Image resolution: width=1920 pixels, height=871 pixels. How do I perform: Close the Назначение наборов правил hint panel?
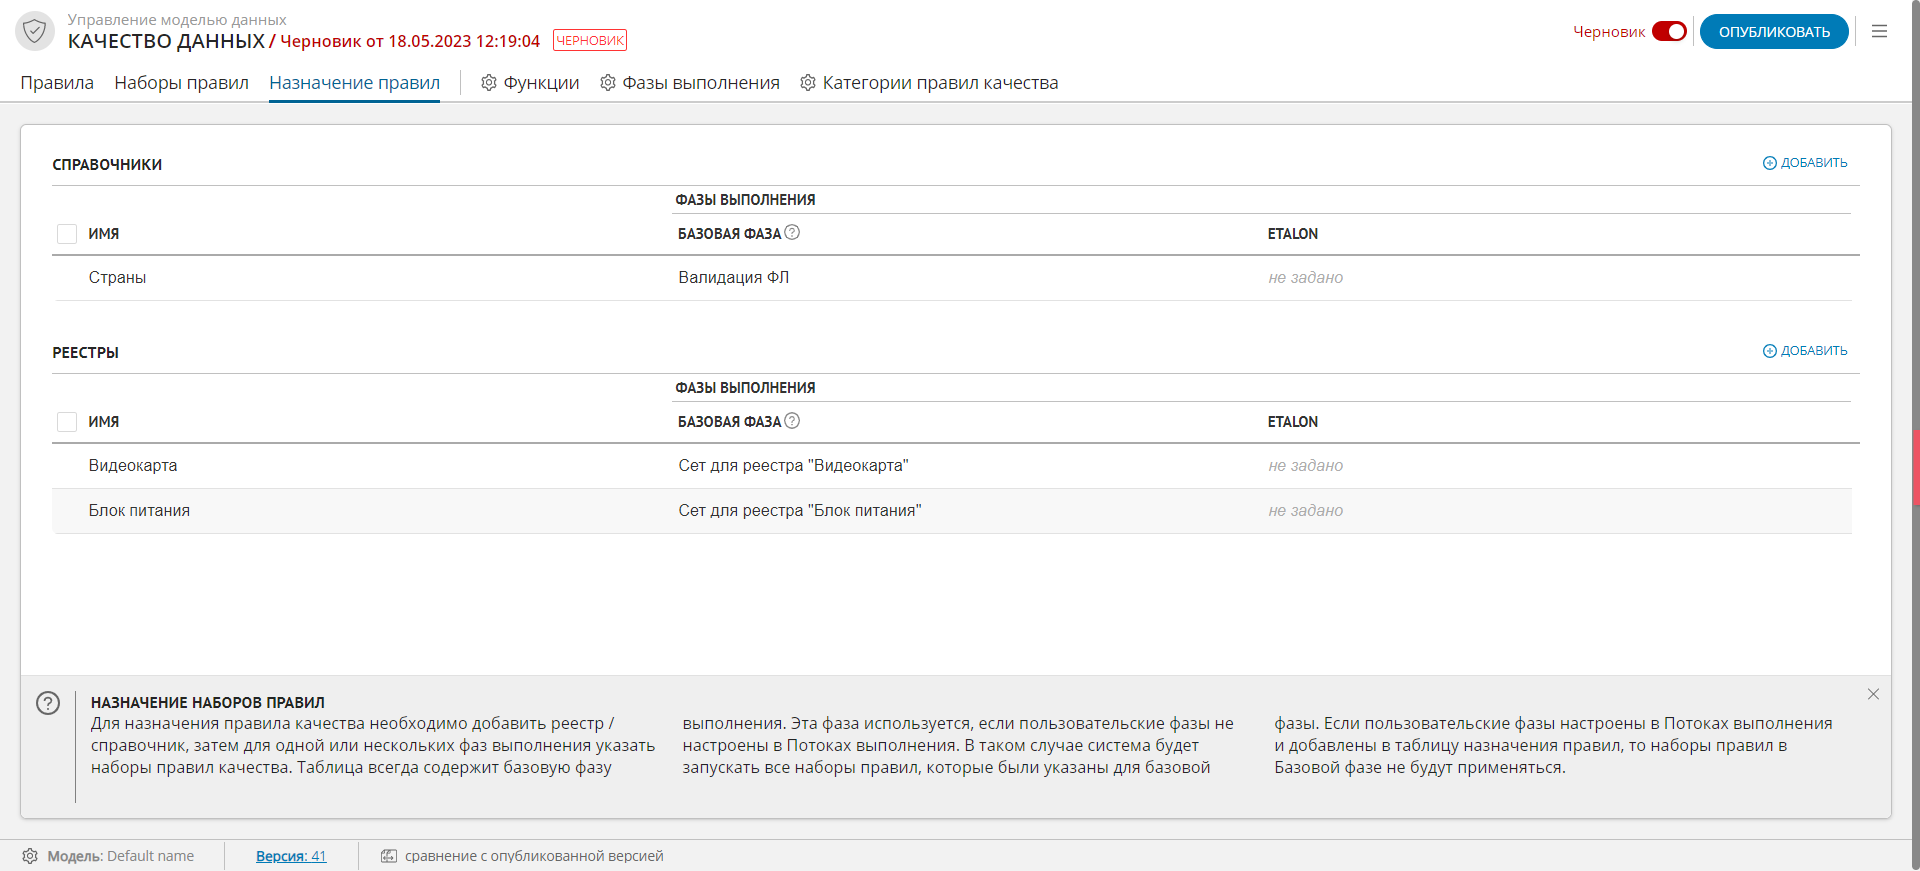pos(1873,694)
